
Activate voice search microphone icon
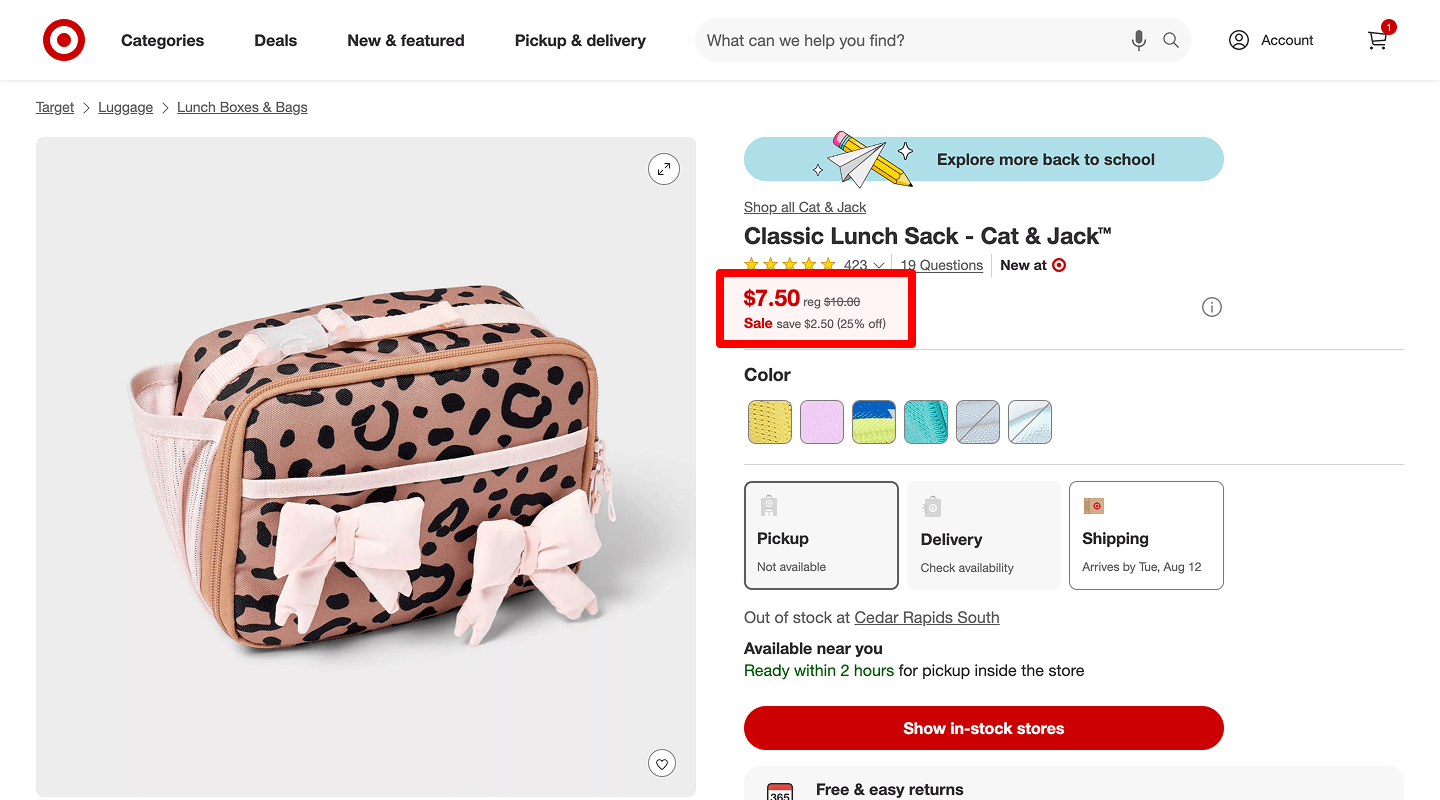(x=1138, y=40)
